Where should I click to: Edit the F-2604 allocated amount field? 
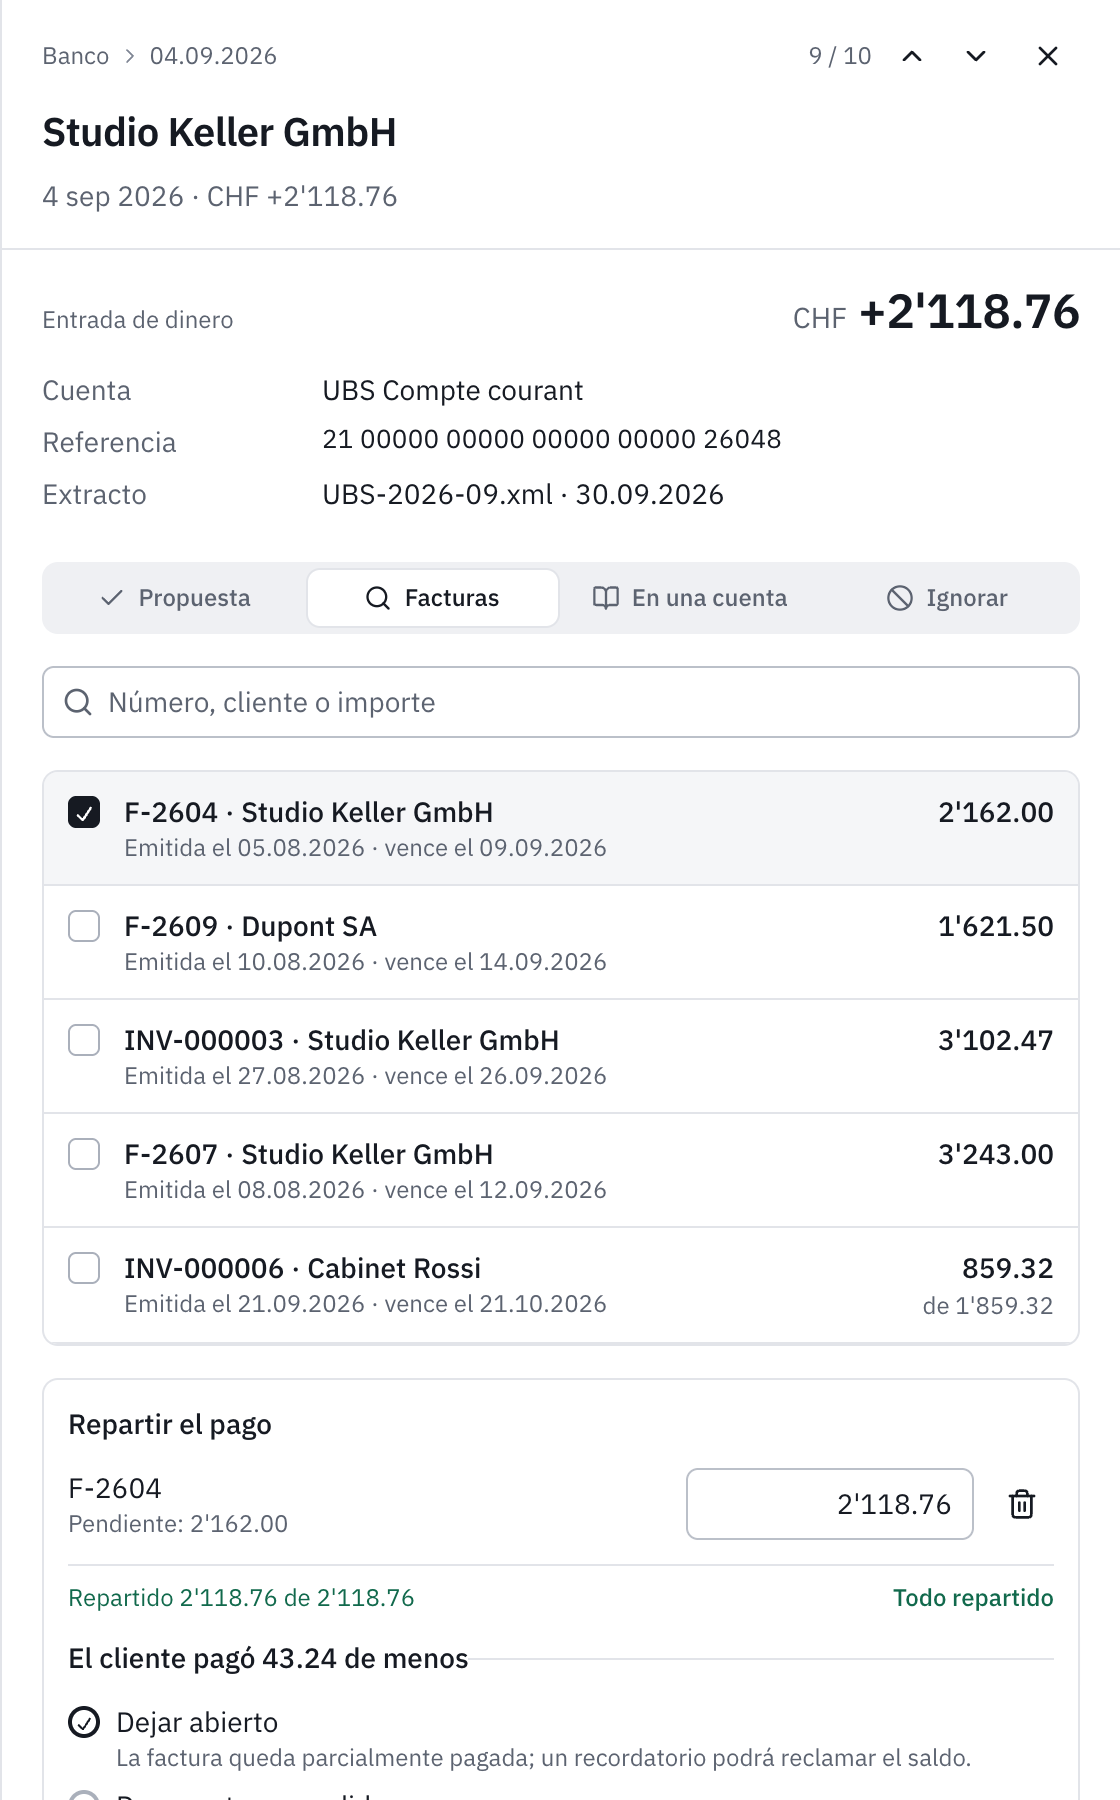(830, 1504)
